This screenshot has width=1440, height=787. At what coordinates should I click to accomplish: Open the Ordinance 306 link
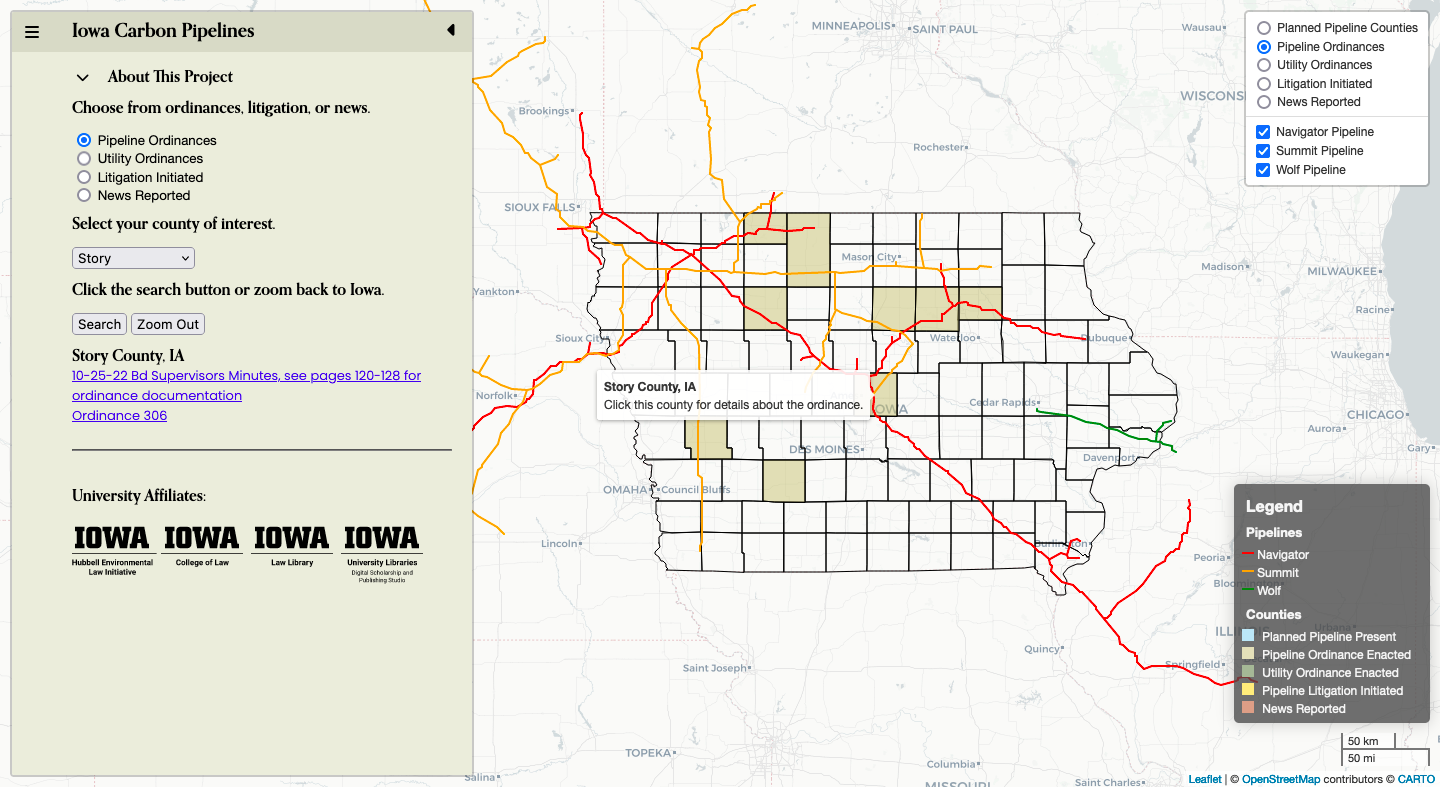119,416
